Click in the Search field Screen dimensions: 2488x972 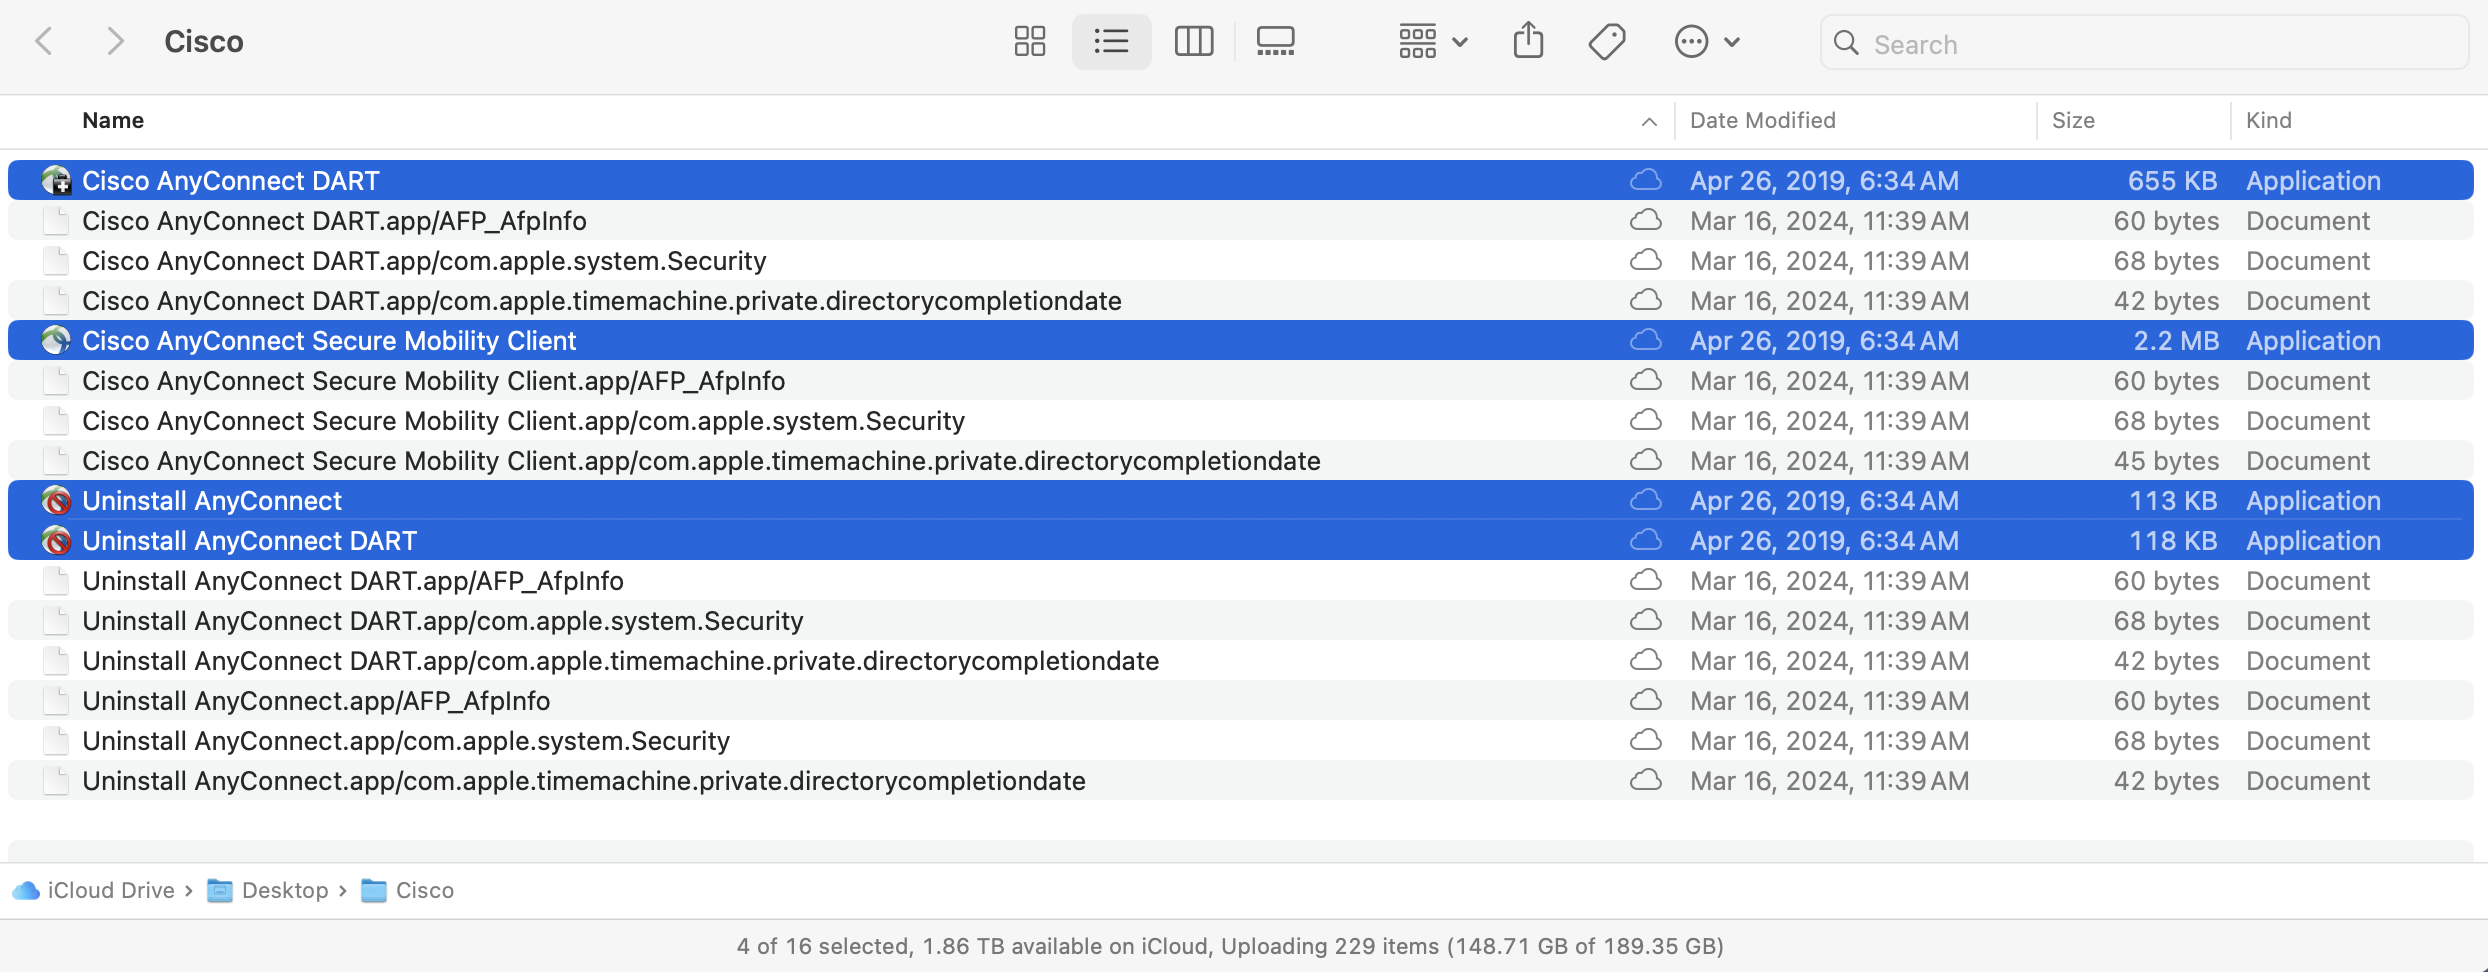pos(2150,44)
